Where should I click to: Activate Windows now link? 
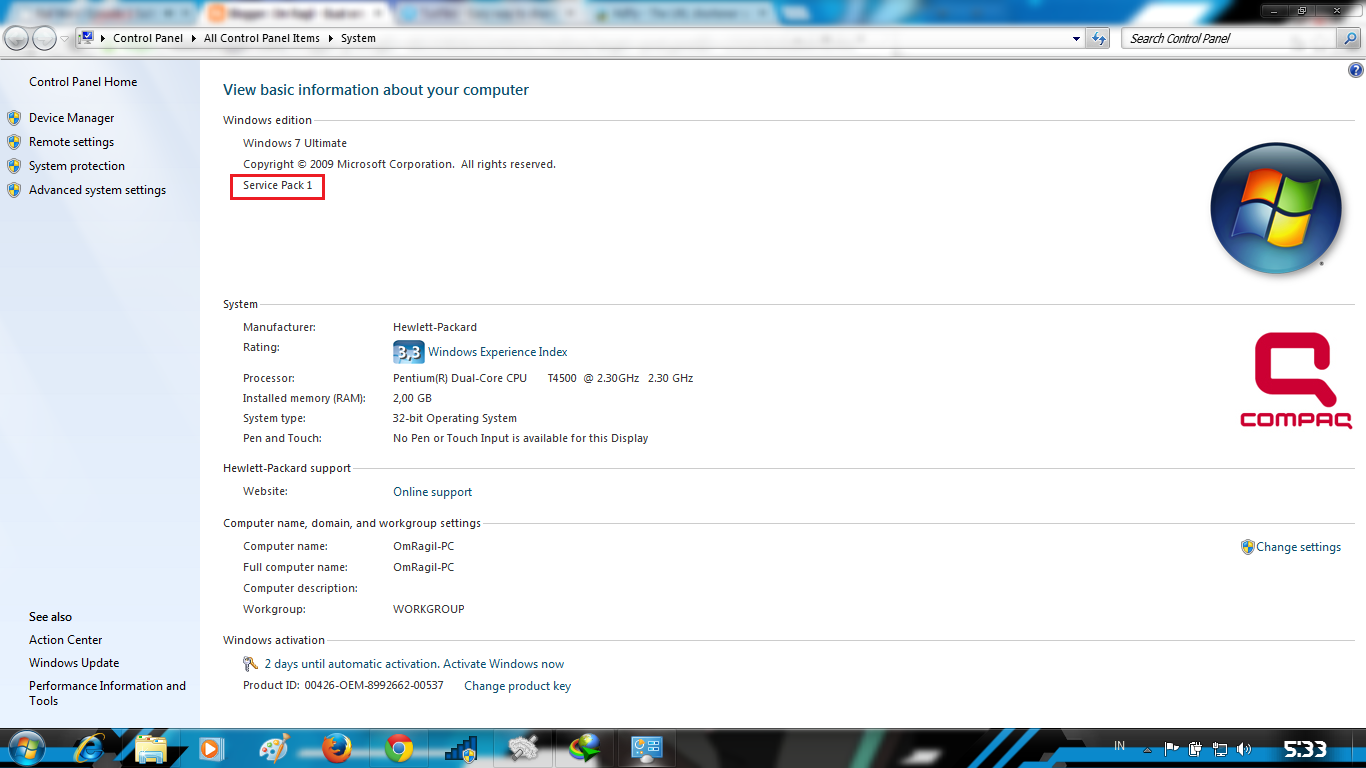click(x=503, y=664)
